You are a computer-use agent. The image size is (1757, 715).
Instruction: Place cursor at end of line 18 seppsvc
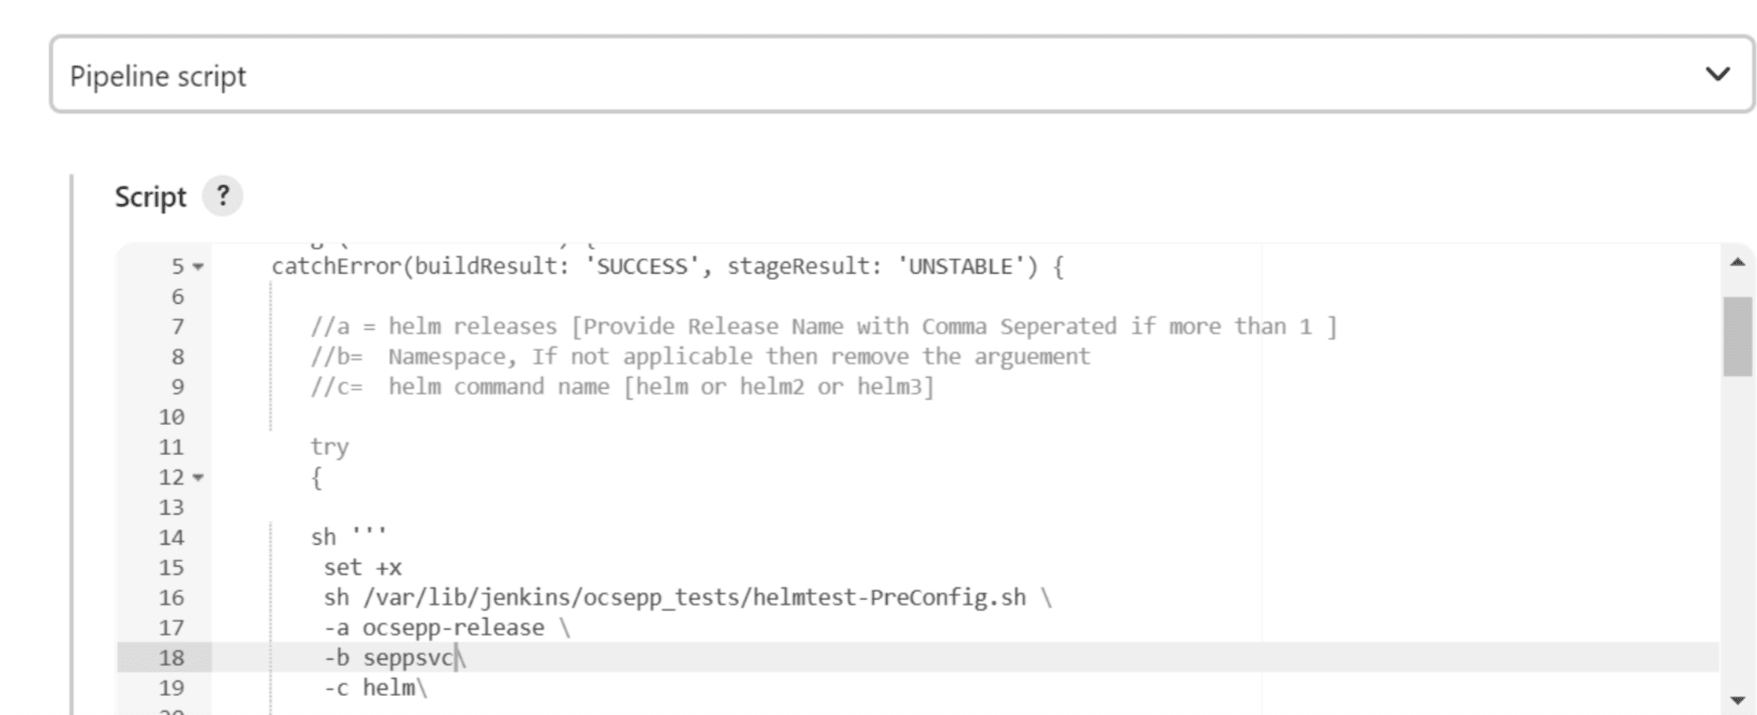(x=457, y=657)
